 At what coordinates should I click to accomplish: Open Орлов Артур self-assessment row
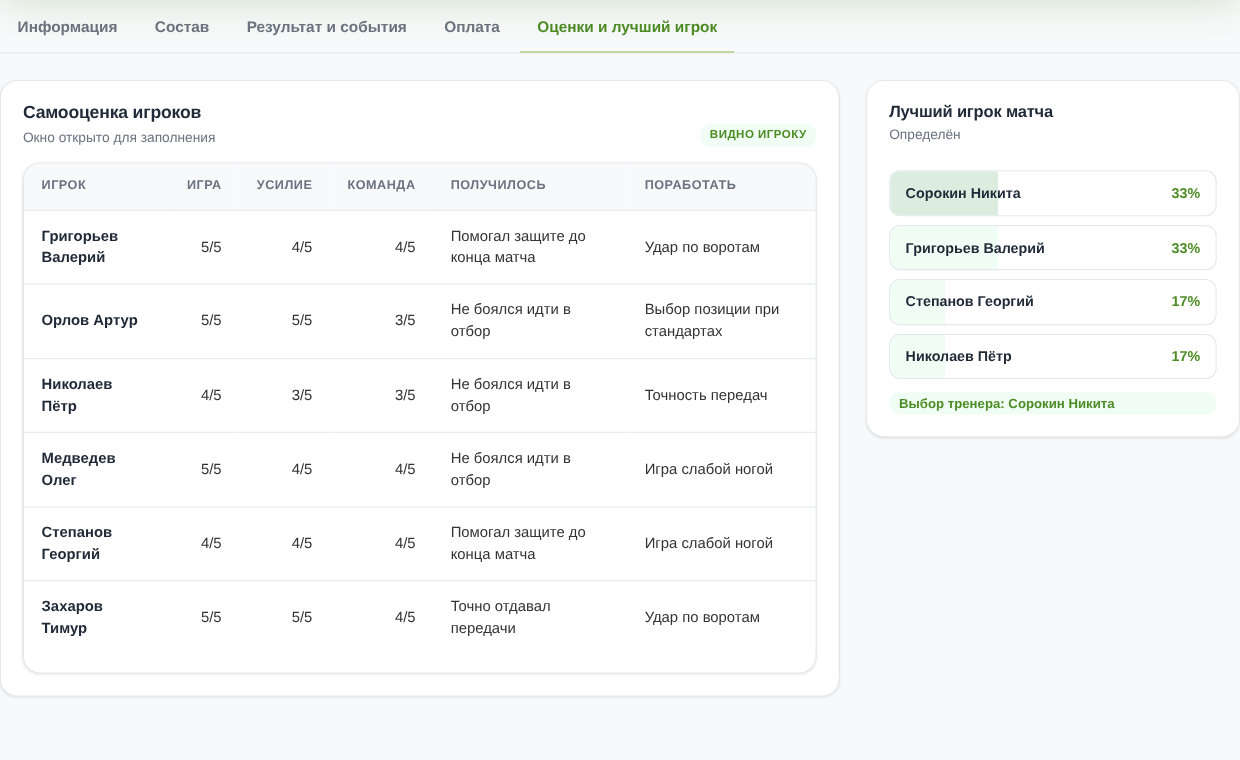[x=420, y=321]
